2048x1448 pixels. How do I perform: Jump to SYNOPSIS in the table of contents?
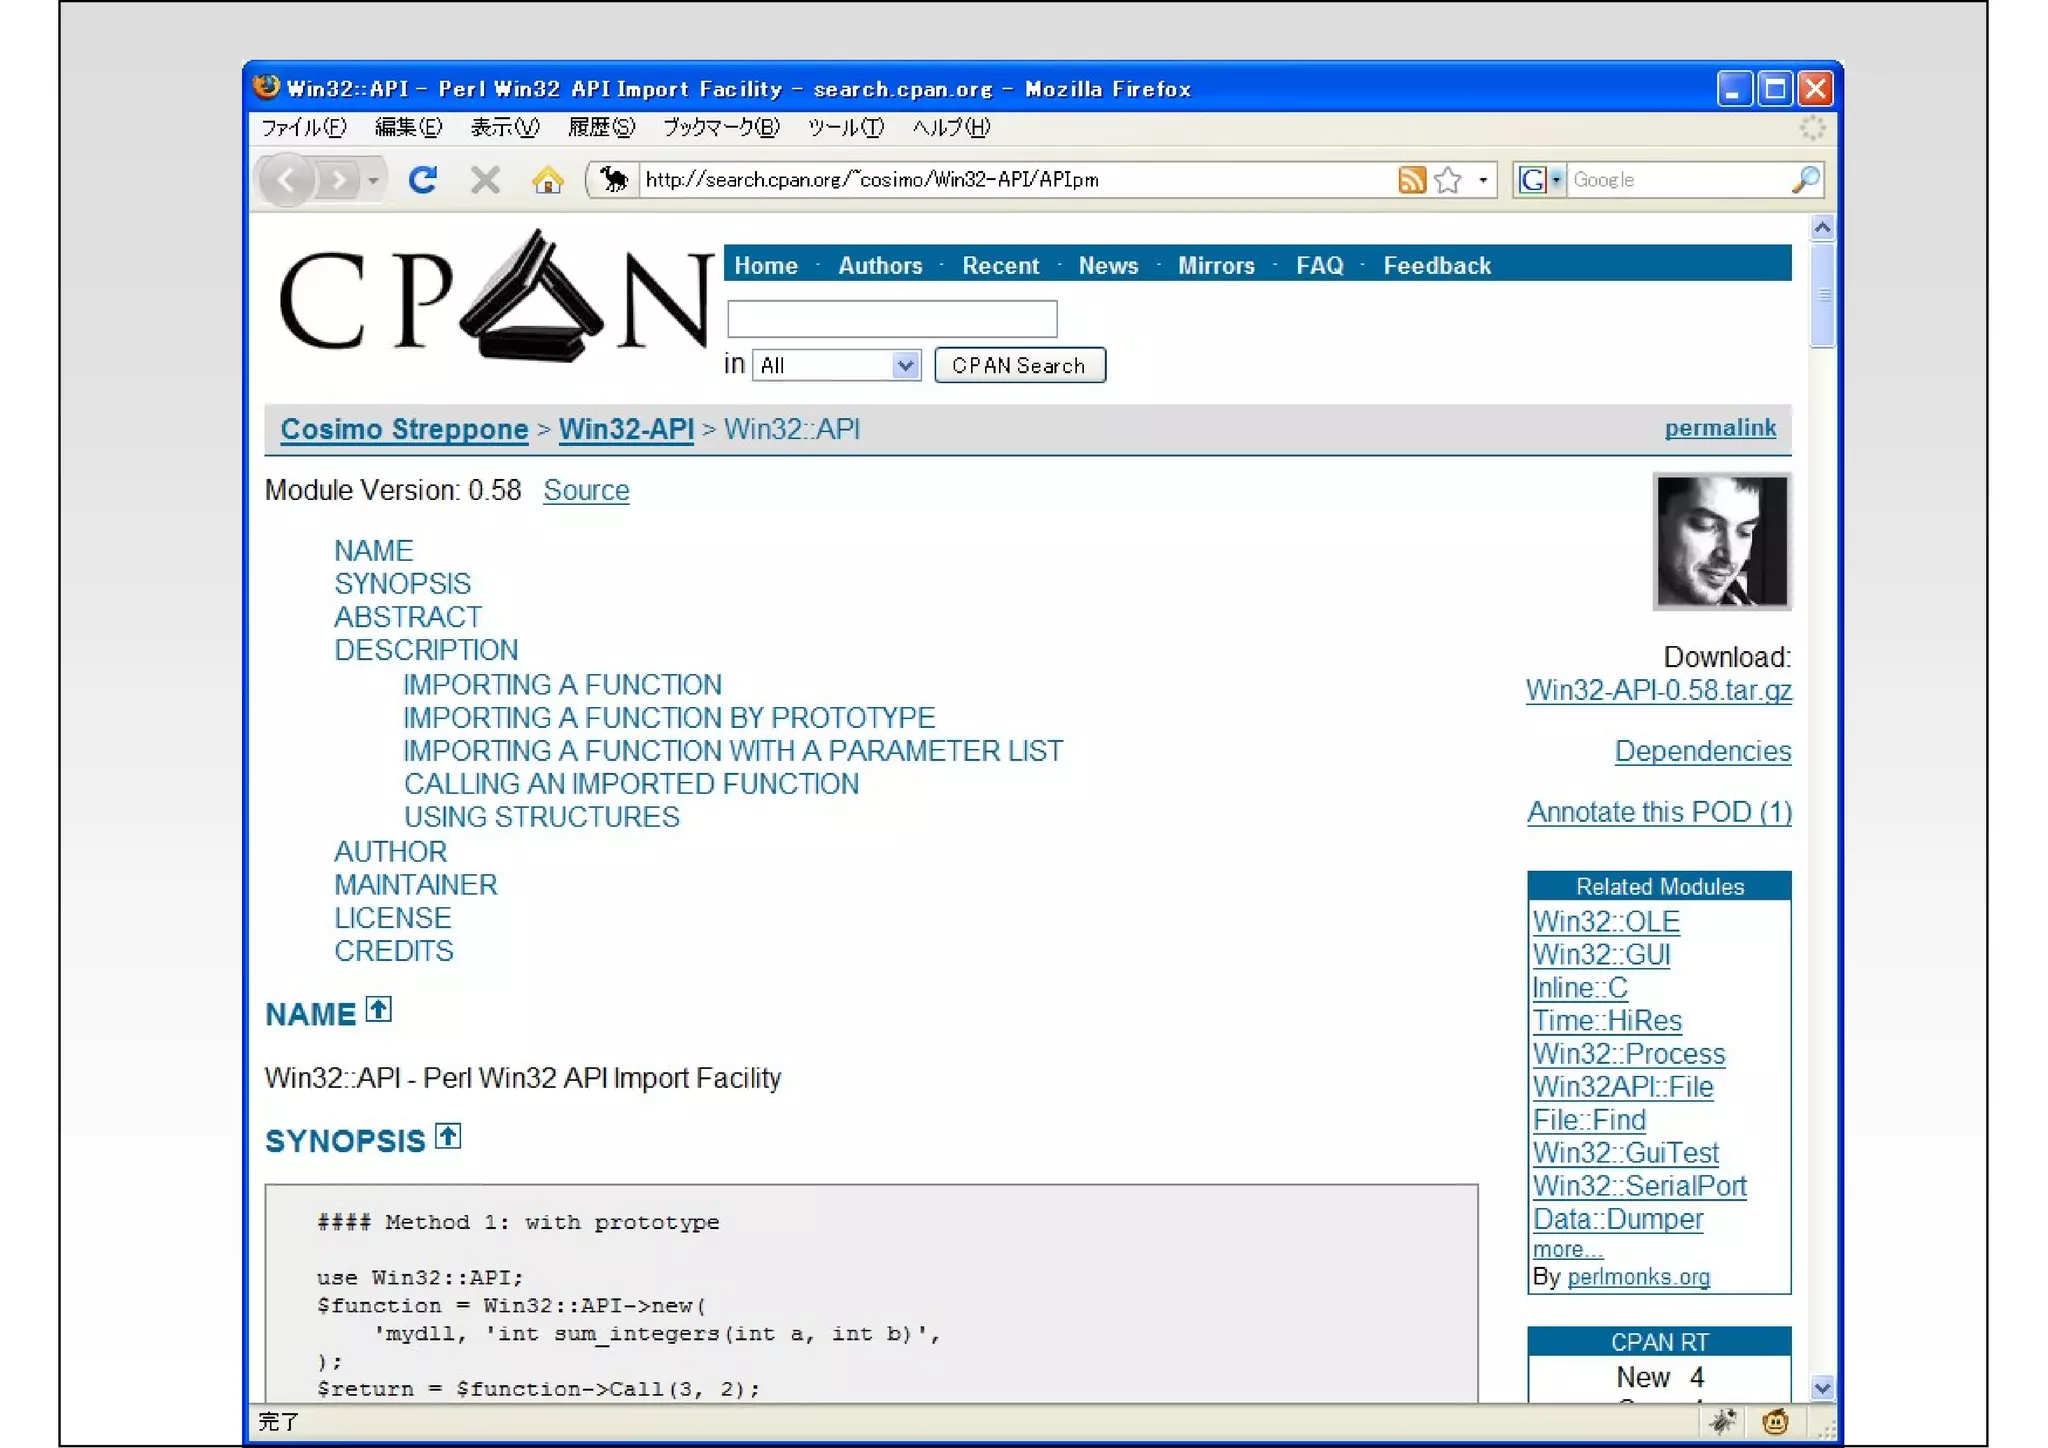[x=402, y=584]
